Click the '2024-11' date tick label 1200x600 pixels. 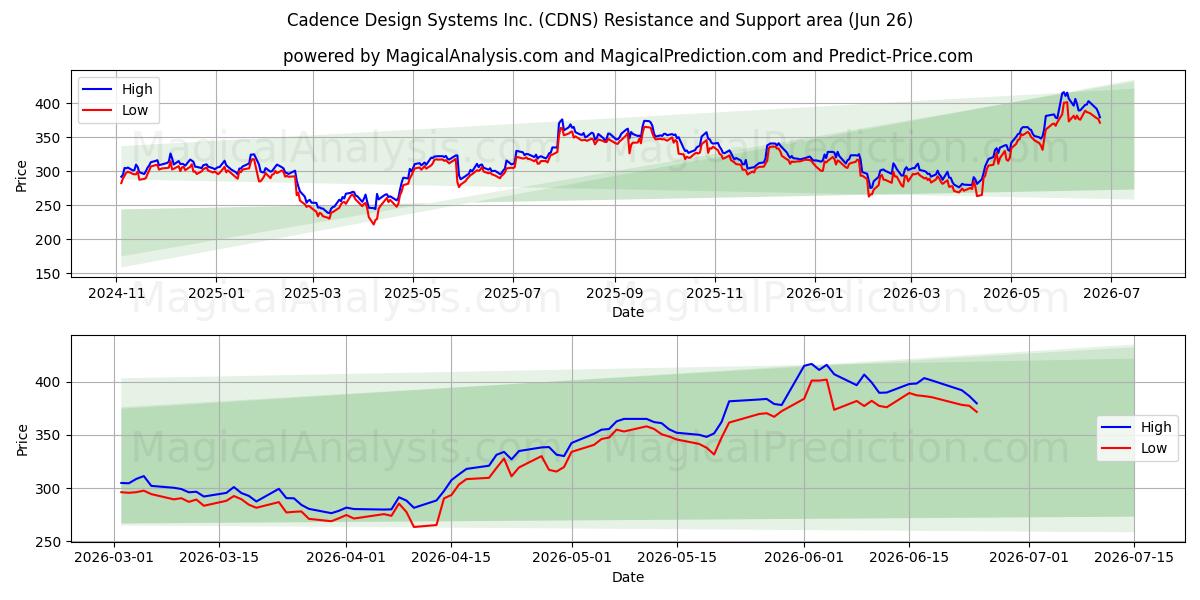(x=117, y=294)
